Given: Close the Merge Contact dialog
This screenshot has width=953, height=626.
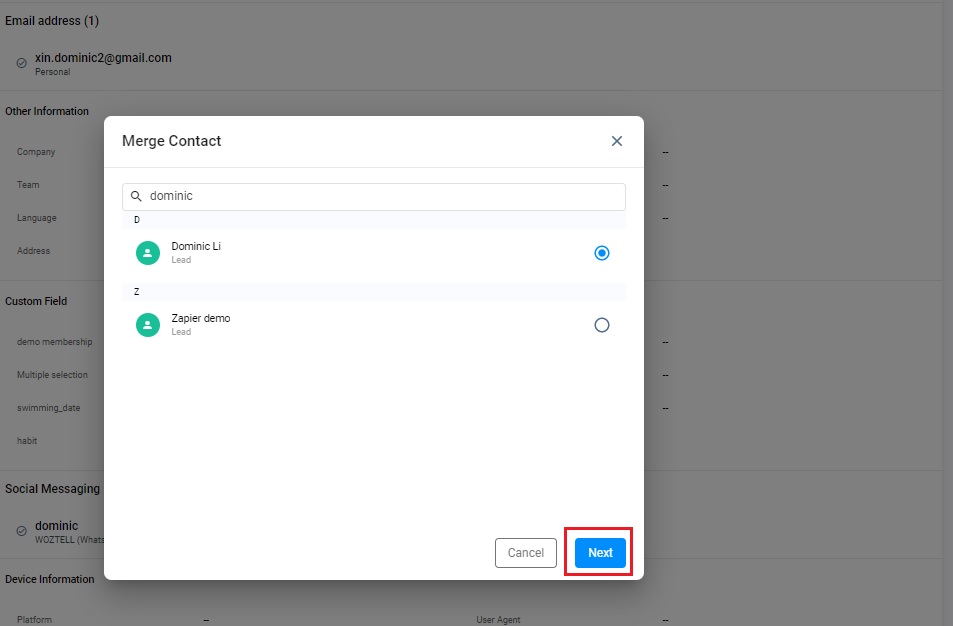Looking at the screenshot, I should (617, 141).
